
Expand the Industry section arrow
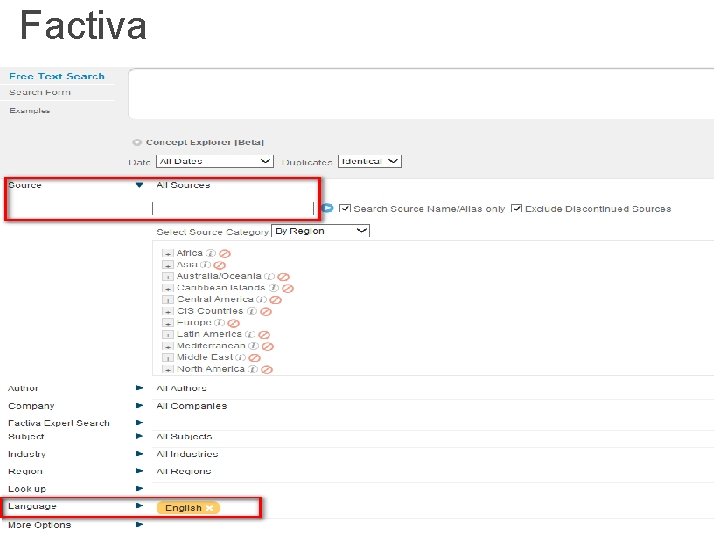pos(140,454)
